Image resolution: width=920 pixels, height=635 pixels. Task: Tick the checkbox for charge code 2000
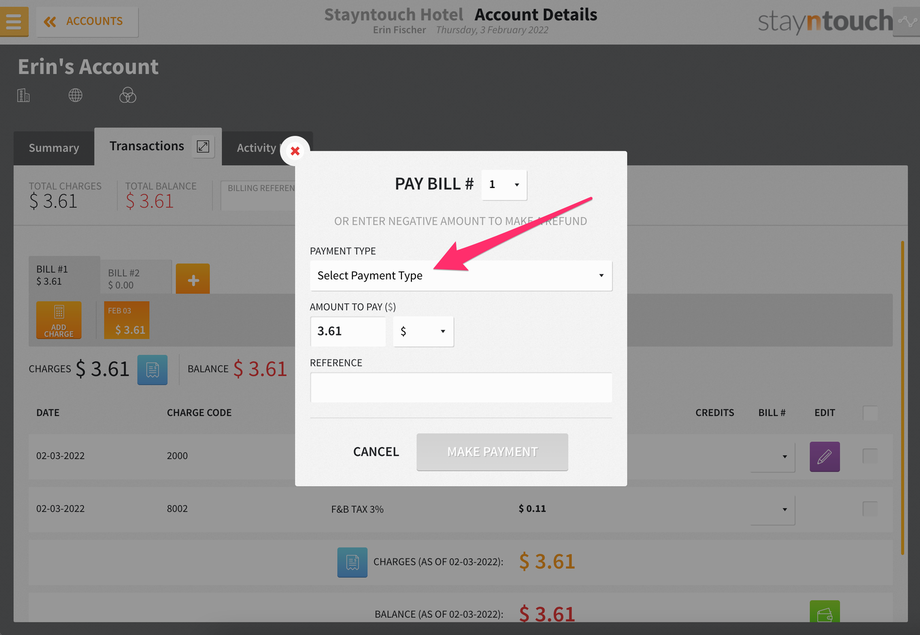point(870,455)
